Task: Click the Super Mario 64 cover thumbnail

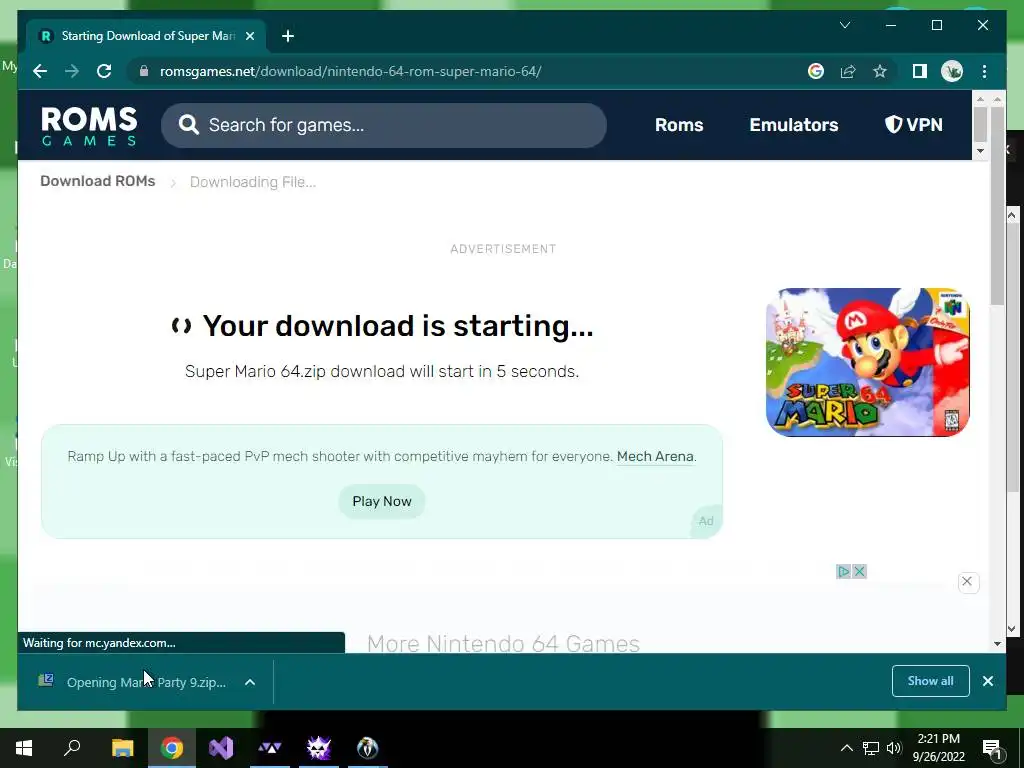Action: coord(867,362)
